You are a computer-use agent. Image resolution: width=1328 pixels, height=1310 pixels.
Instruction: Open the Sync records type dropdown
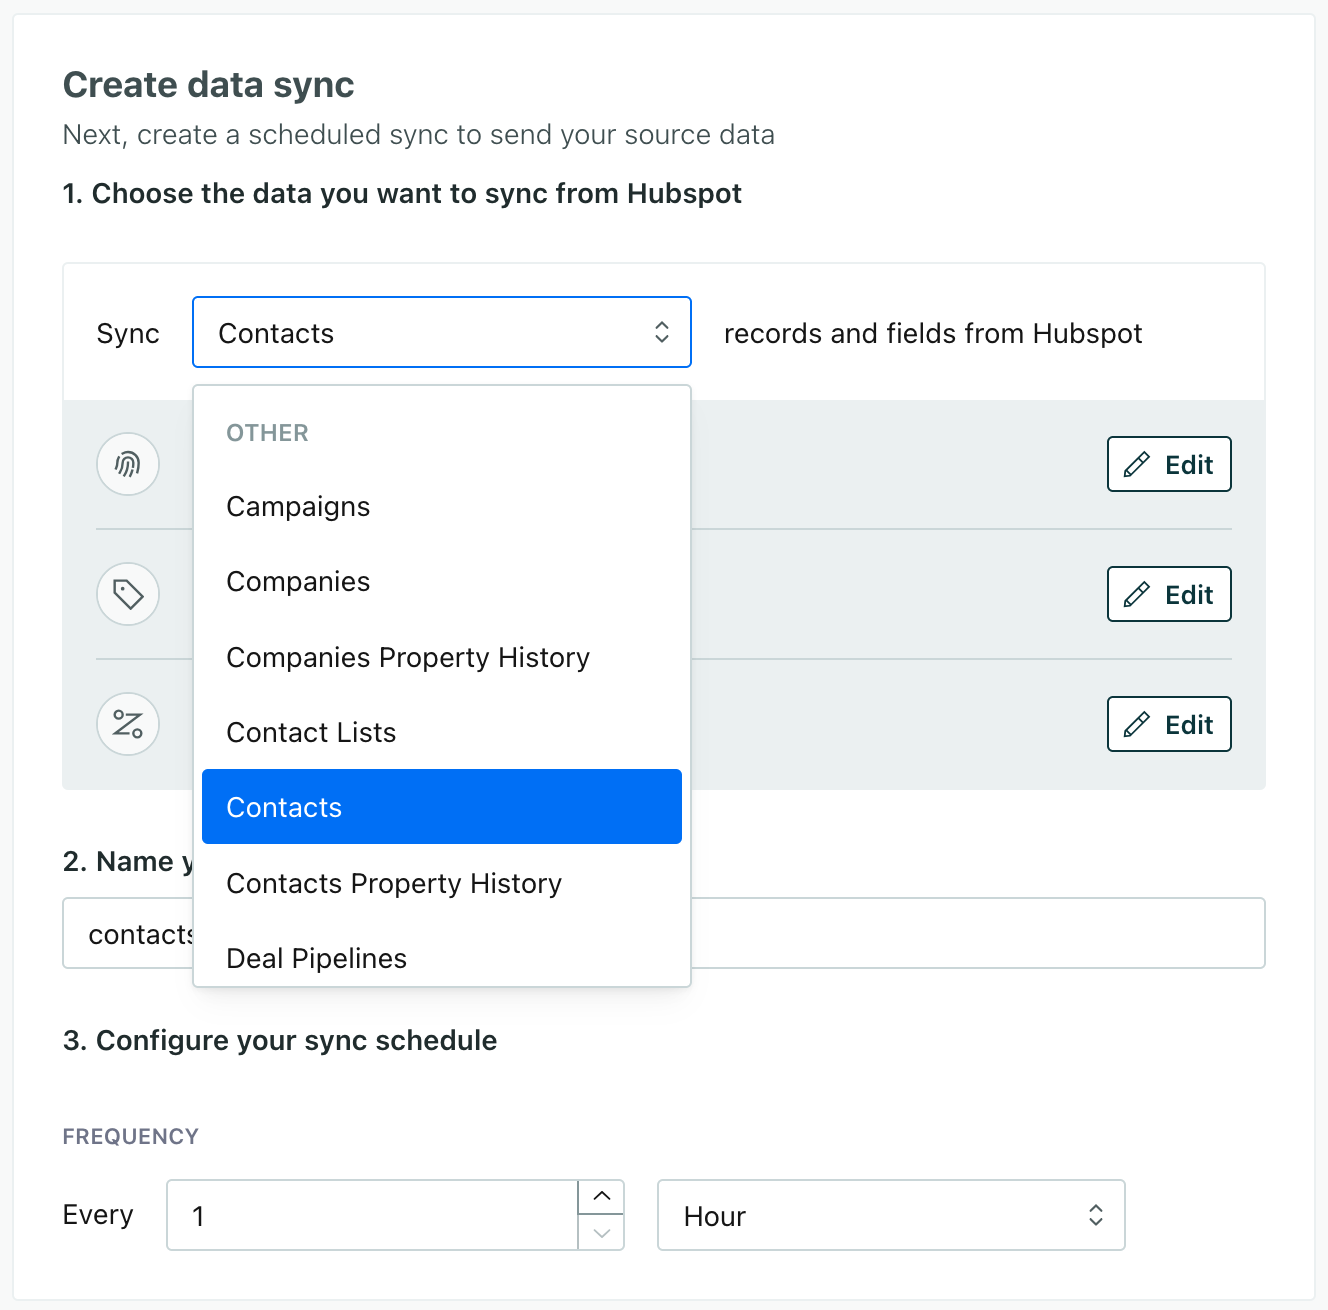(441, 332)
